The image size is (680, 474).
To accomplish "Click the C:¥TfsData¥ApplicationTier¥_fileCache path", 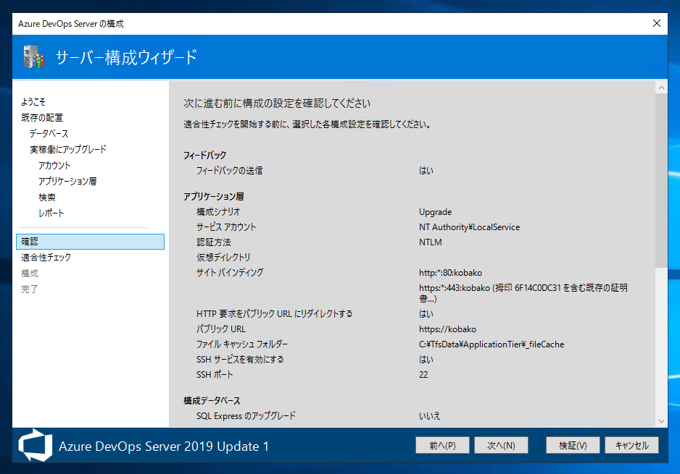I will point(491,344).
